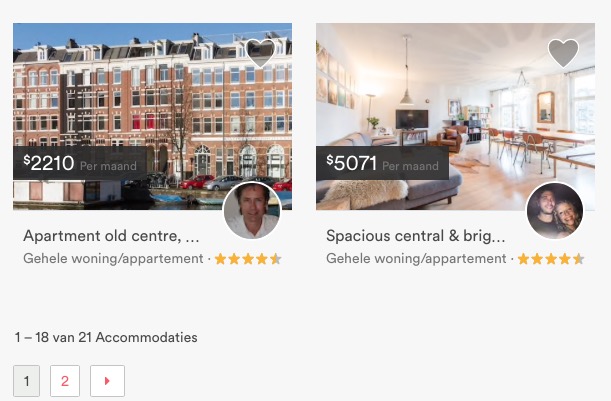Open the 'Spacious central & brig...' title link

click(415, 236)
